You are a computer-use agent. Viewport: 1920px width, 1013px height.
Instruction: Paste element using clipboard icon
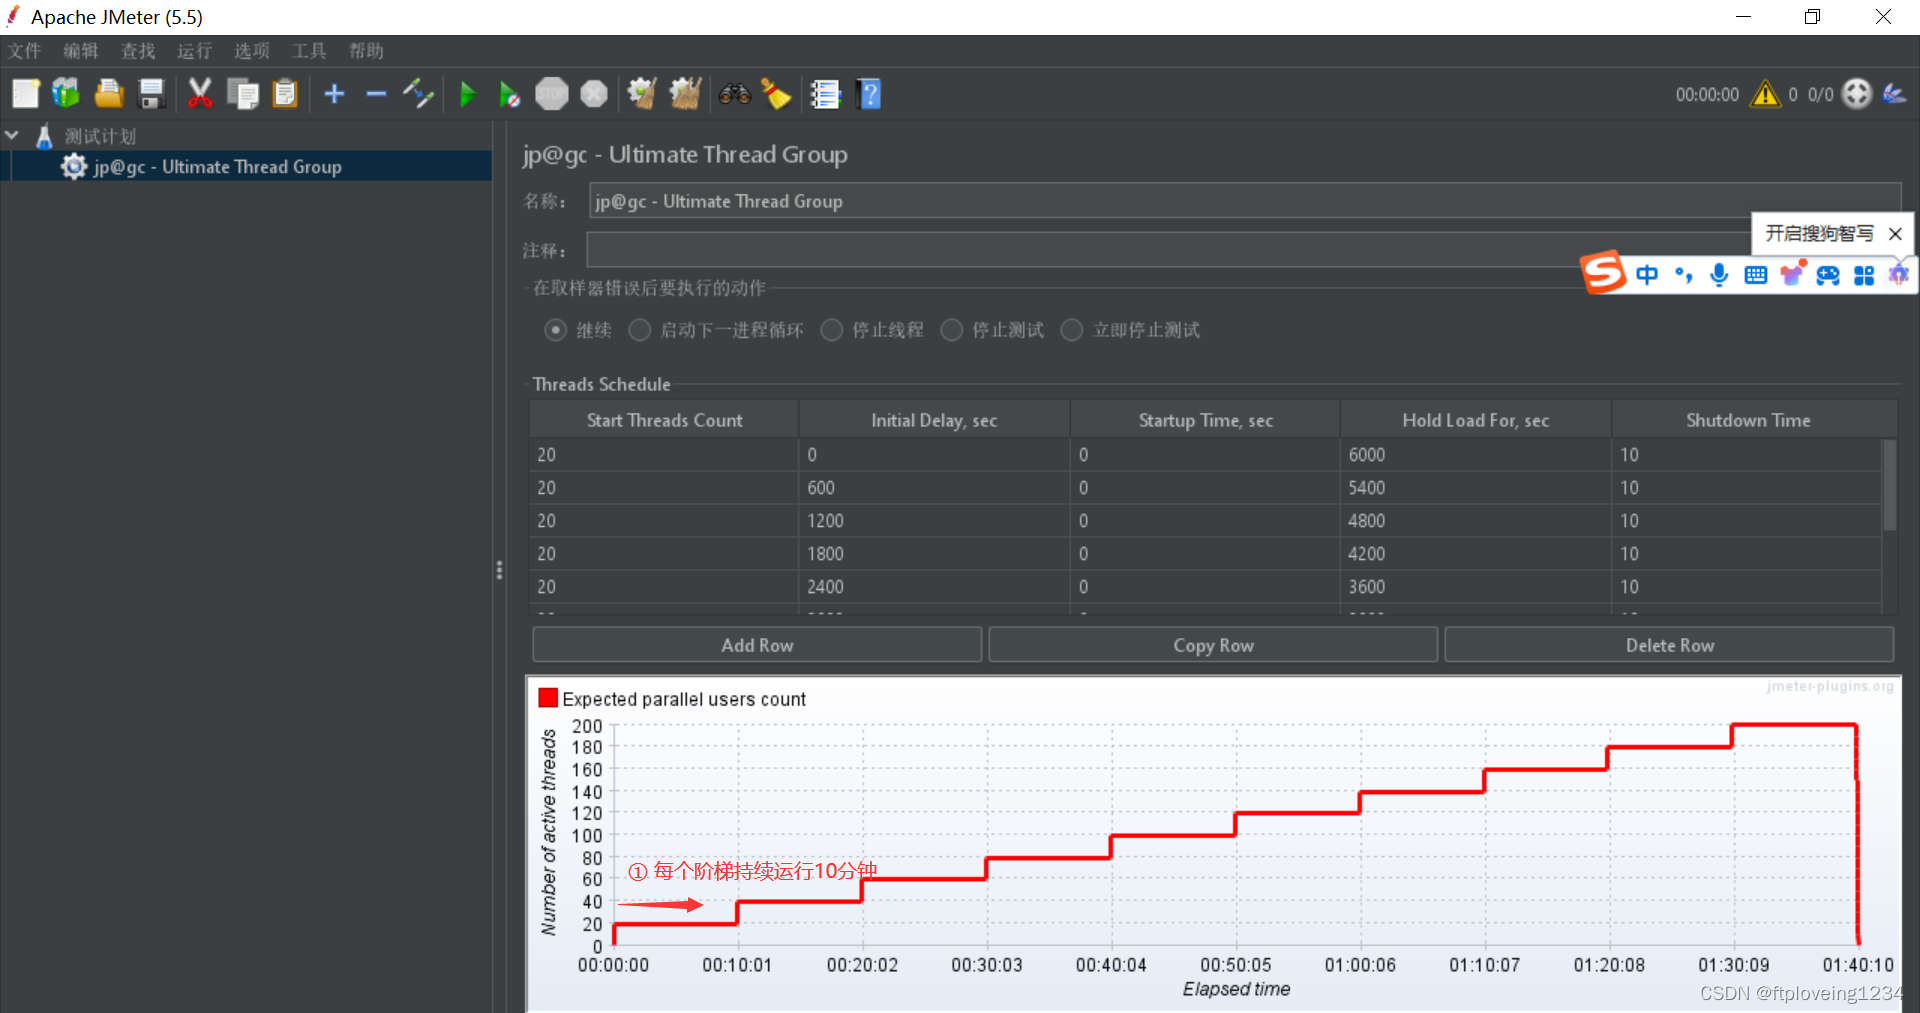(x=286, y=94)
